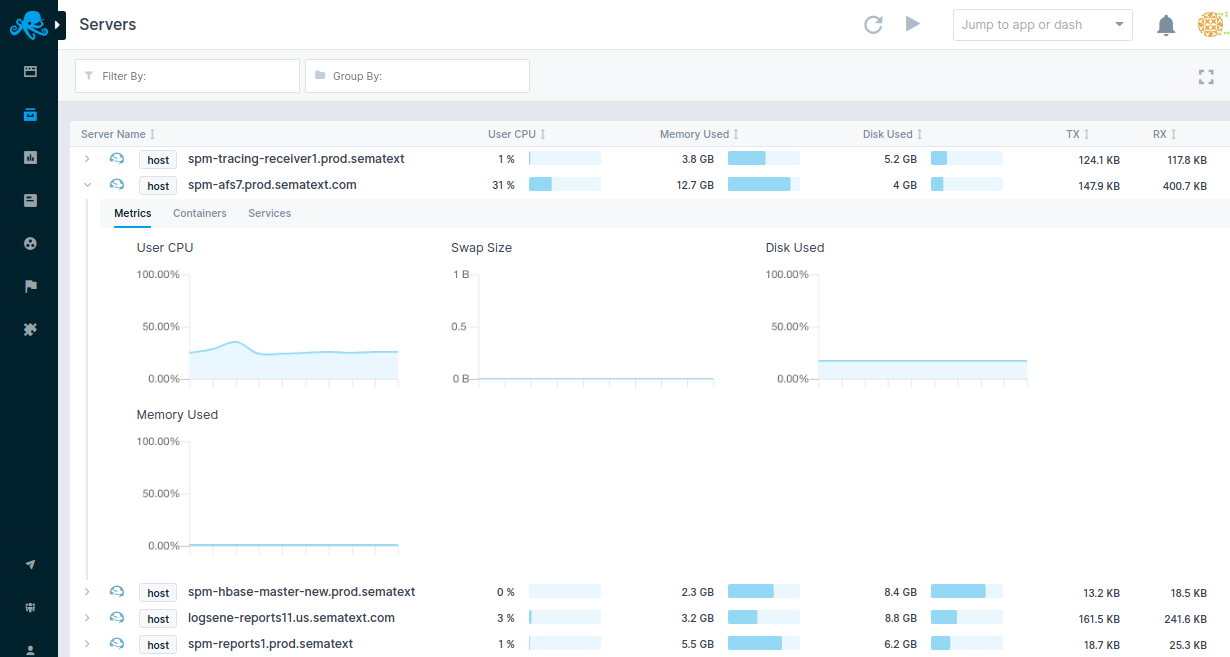The image size is (1230, 657).
Task: Sort table by RX column
Action: (1164, 134)
